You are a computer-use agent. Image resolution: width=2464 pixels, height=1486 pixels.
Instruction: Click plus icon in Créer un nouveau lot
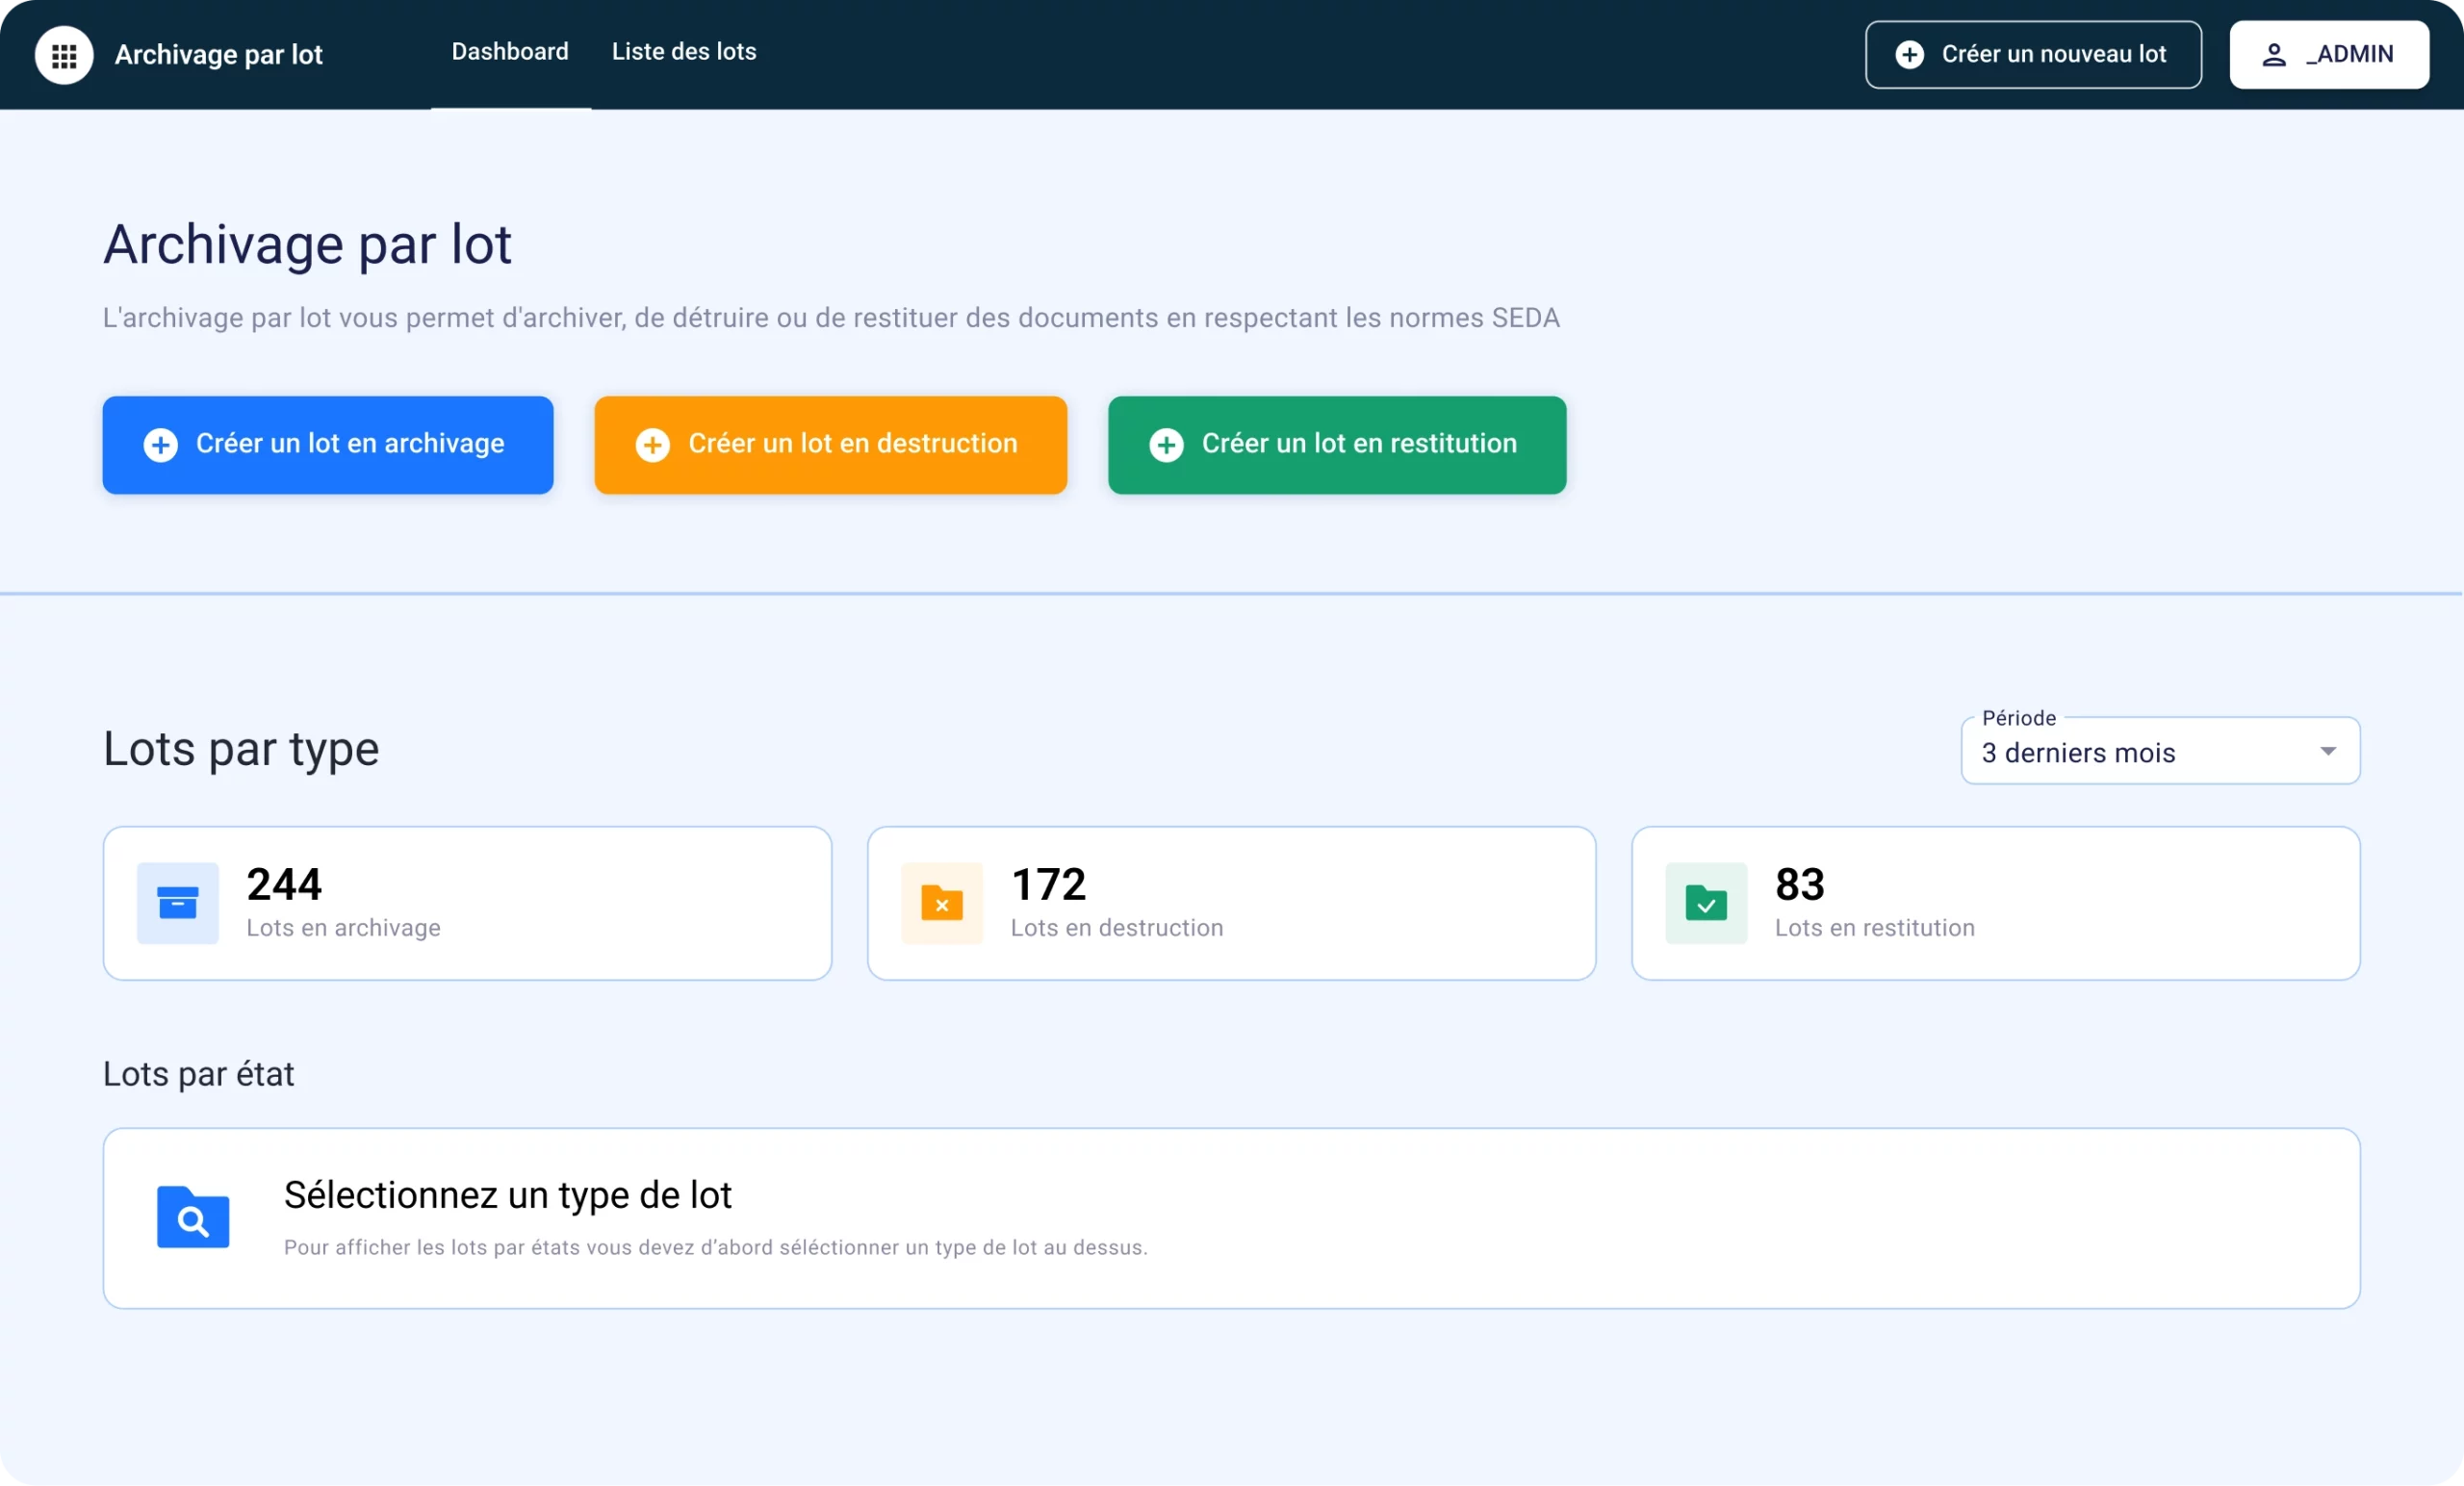tap(1910, 55)
